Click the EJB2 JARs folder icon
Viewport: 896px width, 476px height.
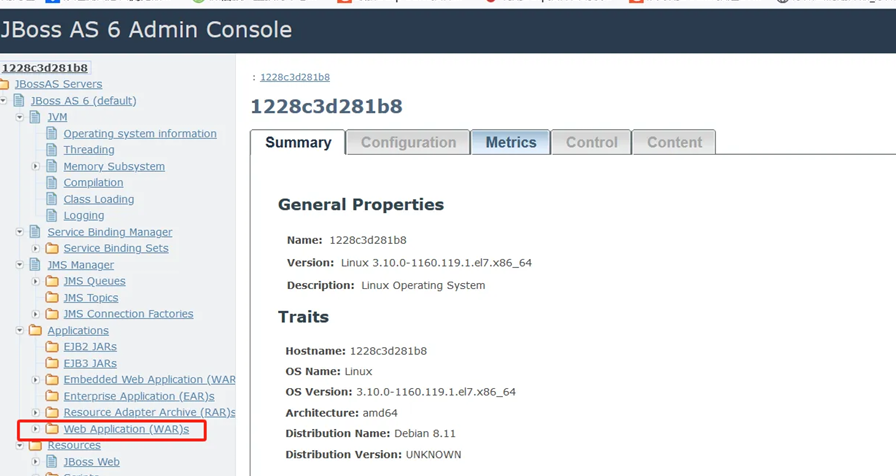pyautogui.click(x=52, y=347)
